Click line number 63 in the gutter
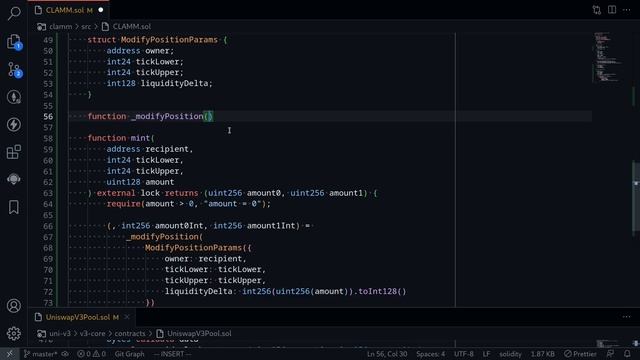Screen dimensions: 640x360 [48, 193]
